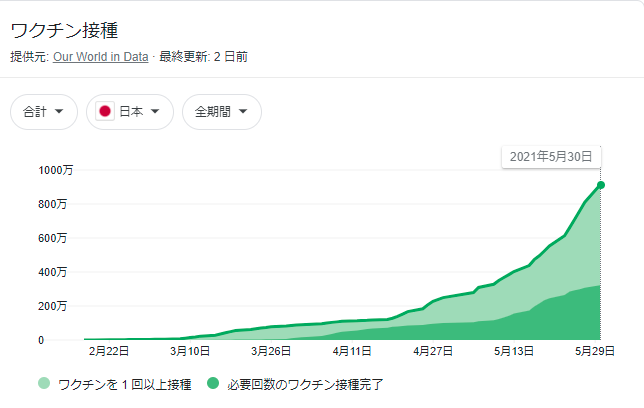The height and width of the screenshot is (408, 644).
Task: Click the 5月13日 axis date label
Action: (513, 352)
